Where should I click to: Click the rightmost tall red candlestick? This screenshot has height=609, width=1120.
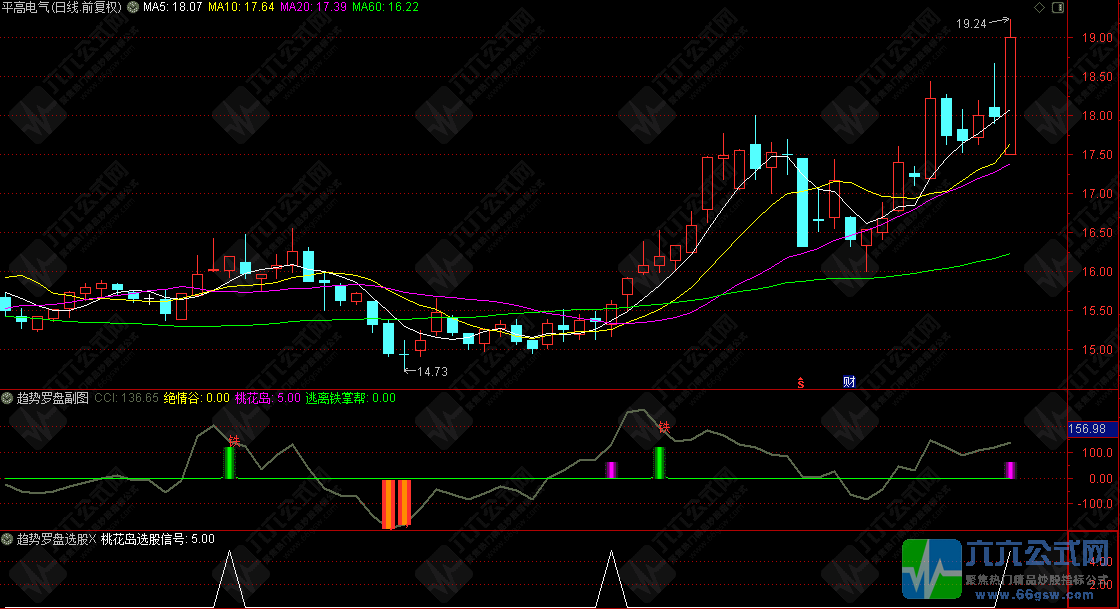tap(1010, 95)
